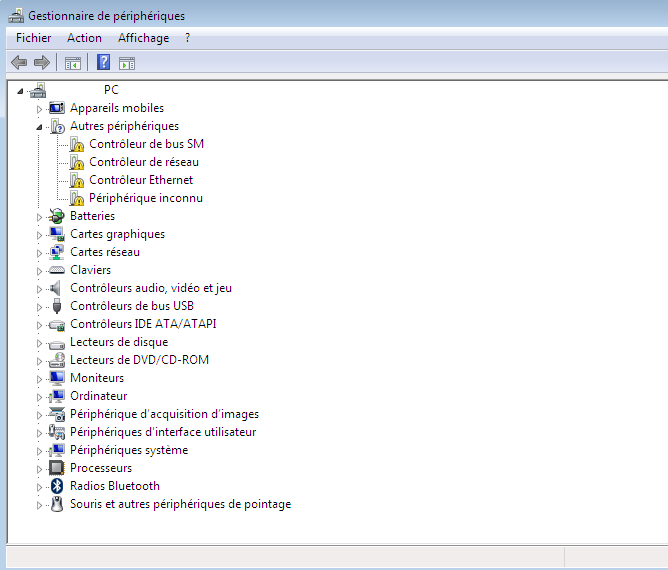Select the Contrôleur de réseau device
This screenshot has width=668, height=570.
(144, 162)
